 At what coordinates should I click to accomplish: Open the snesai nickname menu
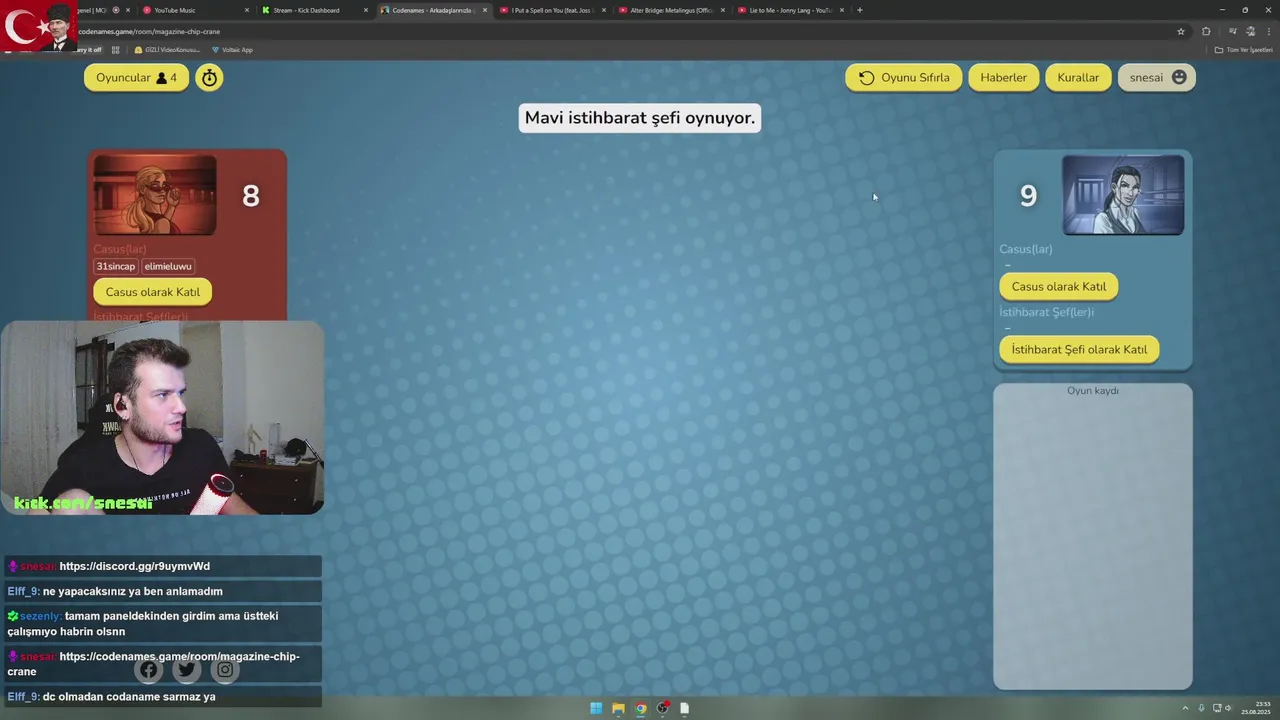[1157, 78]
